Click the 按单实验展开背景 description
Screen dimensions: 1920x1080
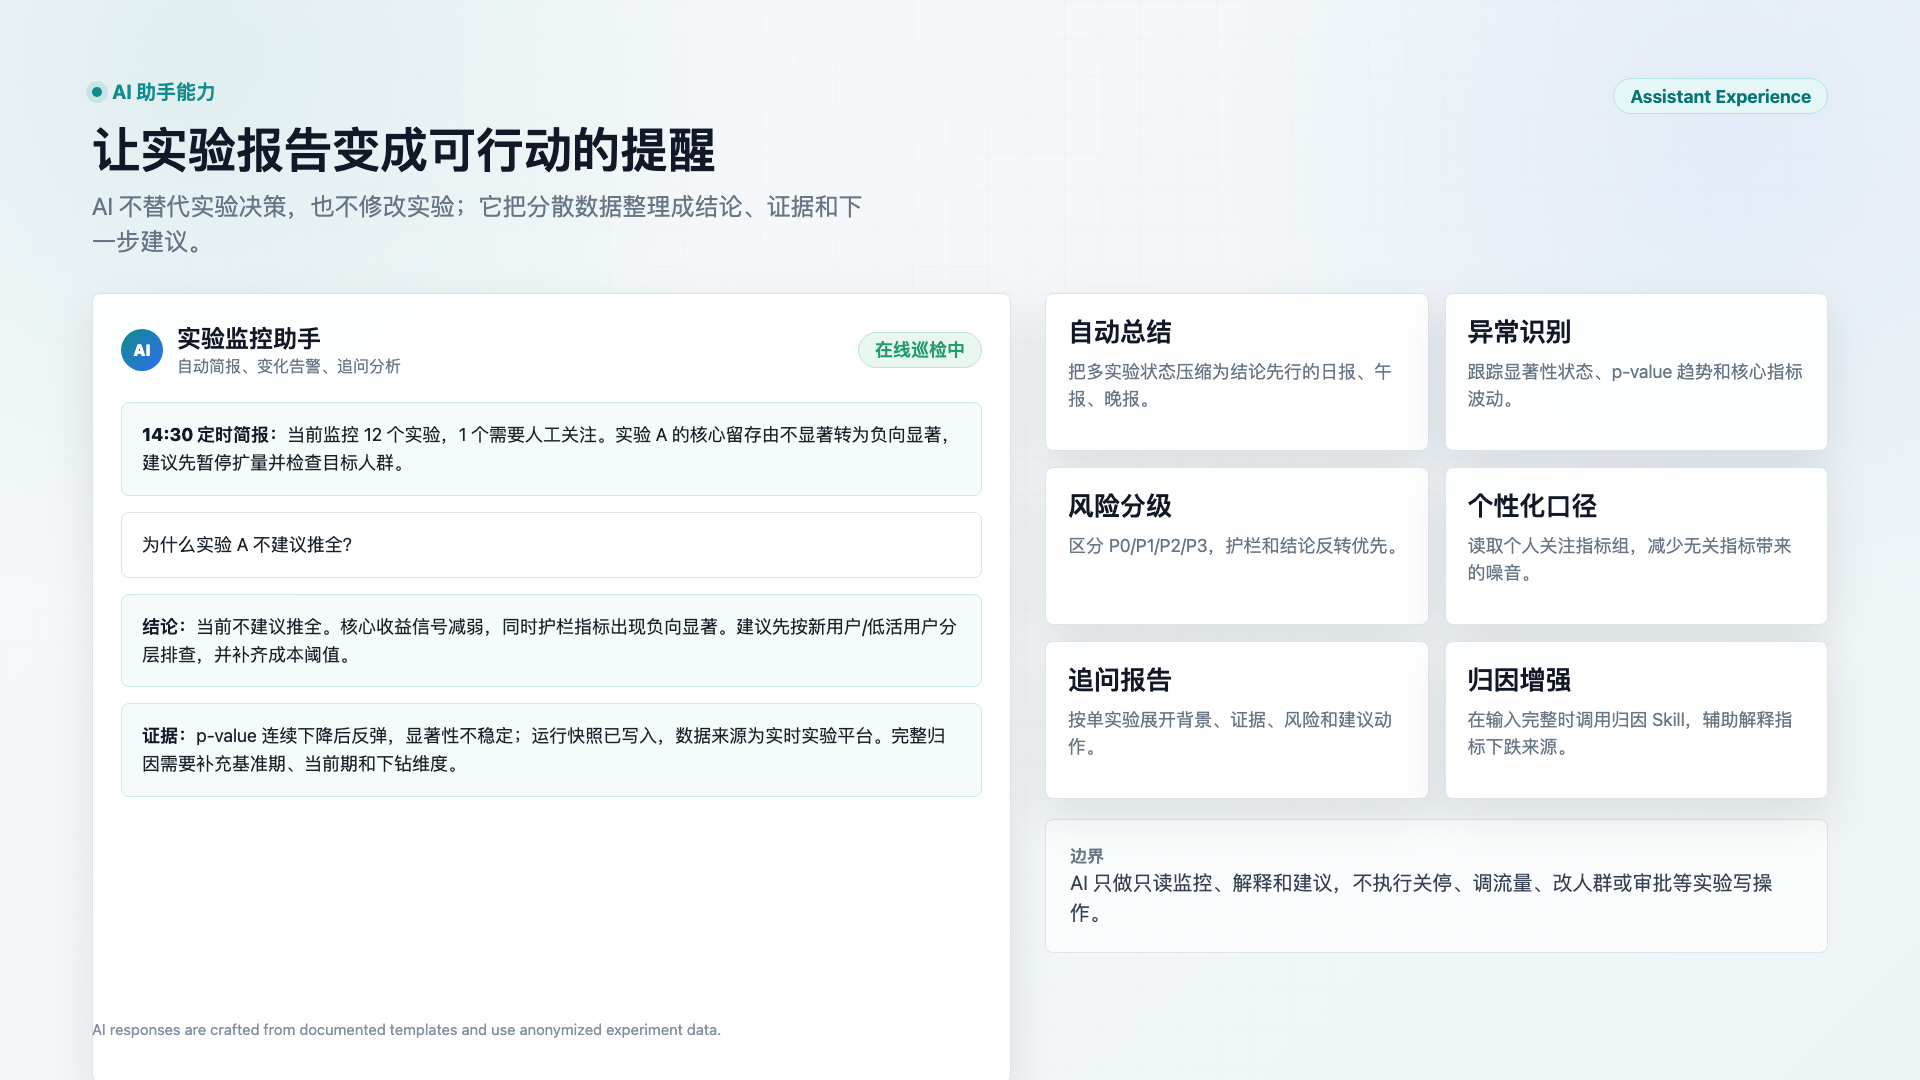point(1230,733)
